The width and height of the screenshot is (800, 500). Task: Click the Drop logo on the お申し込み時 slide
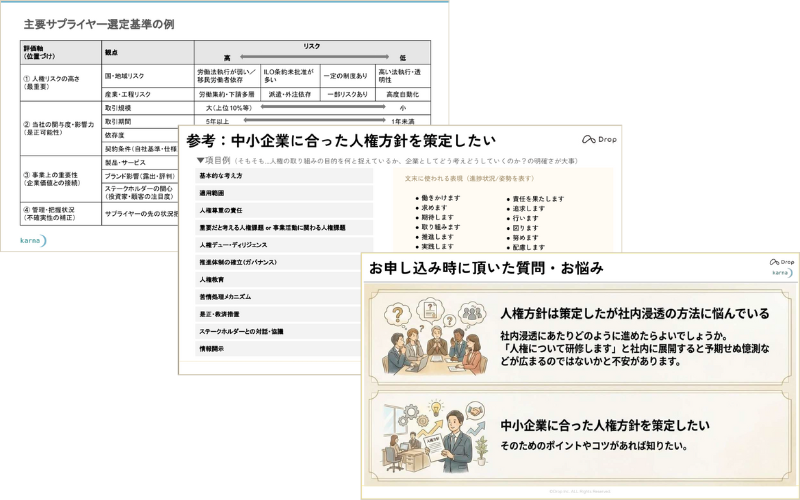tap(782, 262)
